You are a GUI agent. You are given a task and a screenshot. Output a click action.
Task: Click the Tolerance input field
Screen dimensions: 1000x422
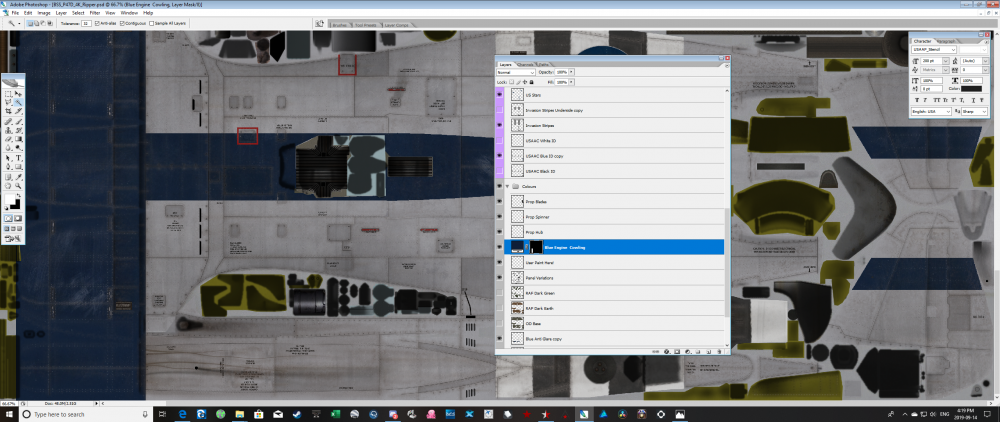[x=87, y=21]
